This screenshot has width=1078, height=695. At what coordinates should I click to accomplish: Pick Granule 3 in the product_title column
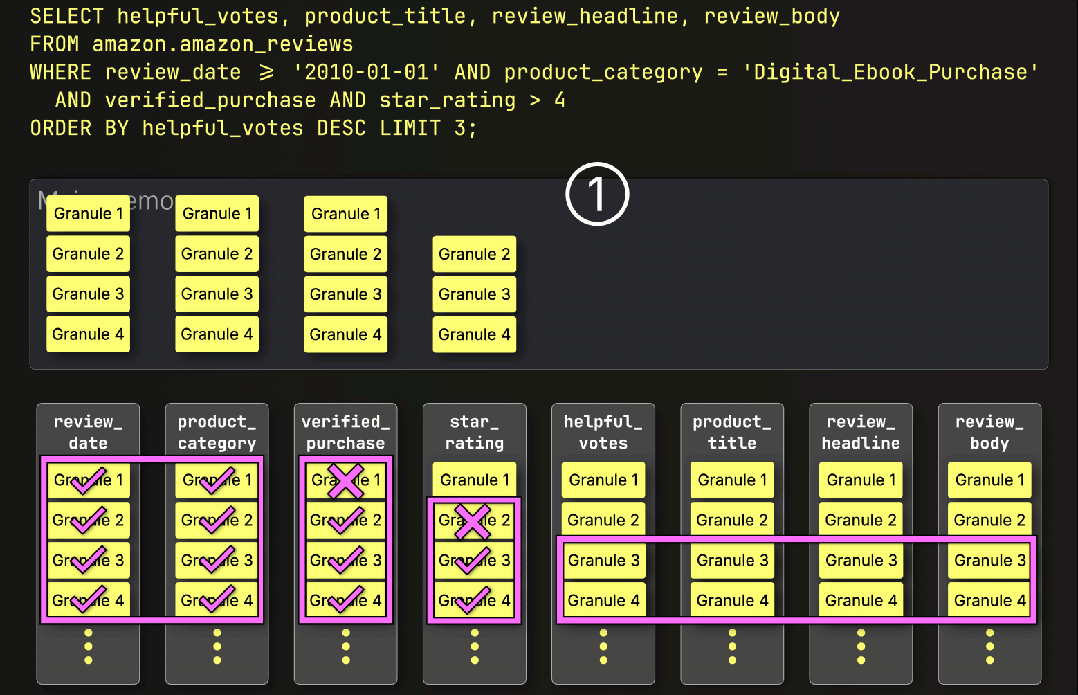[732, 560]
